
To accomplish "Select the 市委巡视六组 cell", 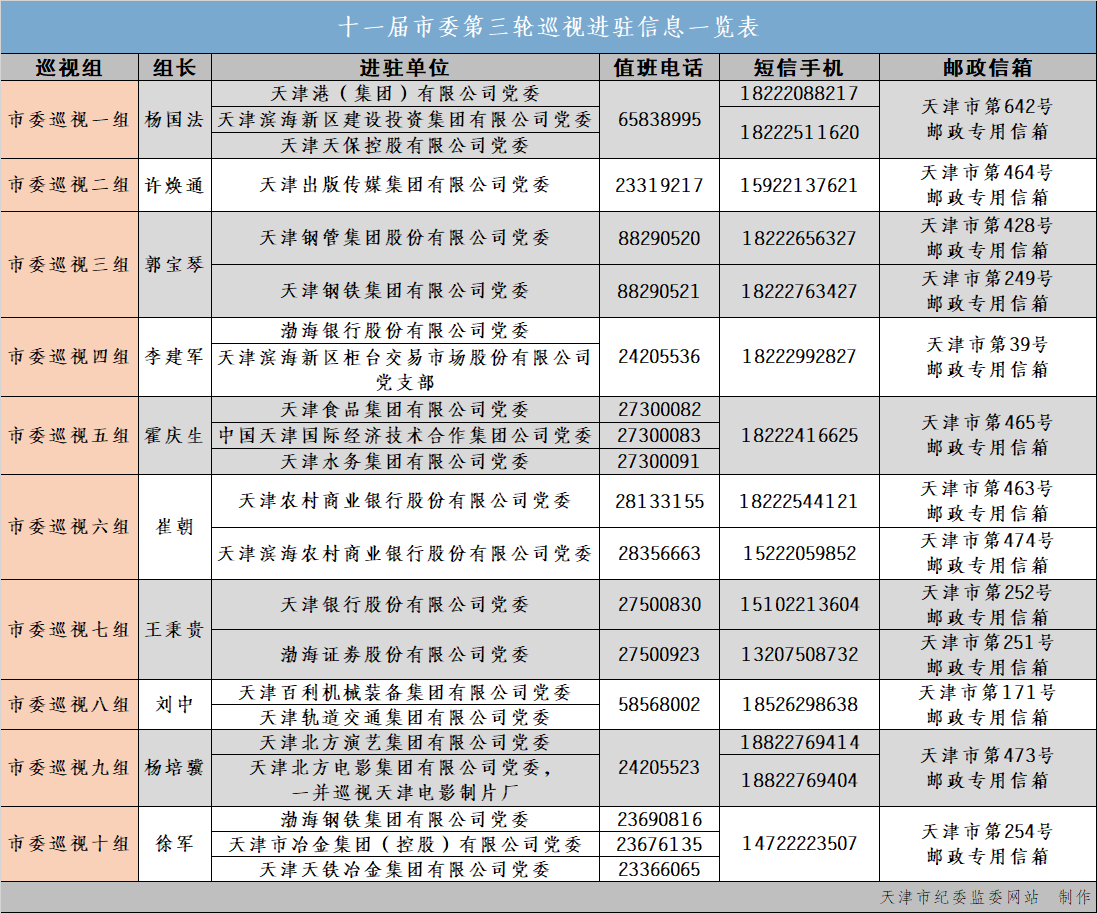I will point(69,527).
